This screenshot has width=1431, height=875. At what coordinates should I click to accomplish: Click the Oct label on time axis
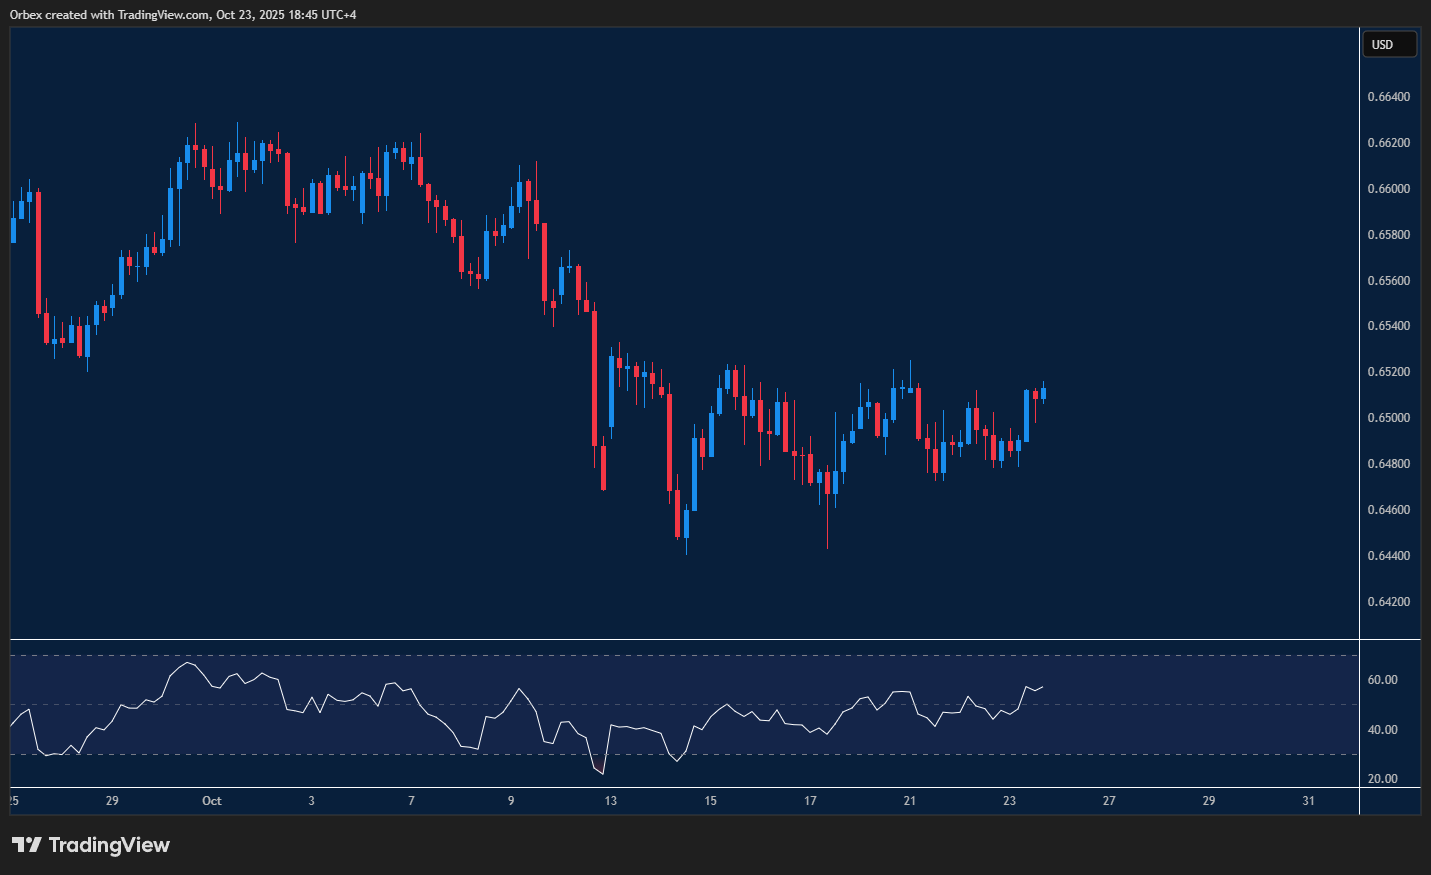[211, 801]
